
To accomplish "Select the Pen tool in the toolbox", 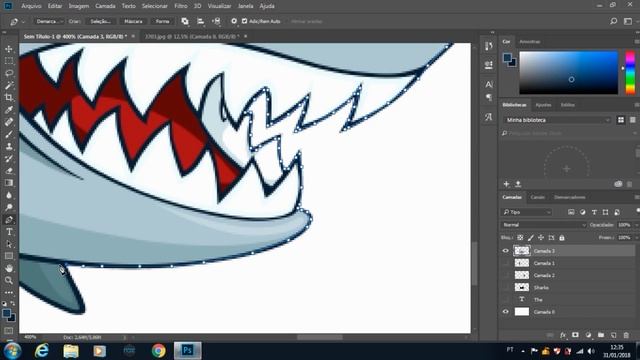I will coord(9,220).
